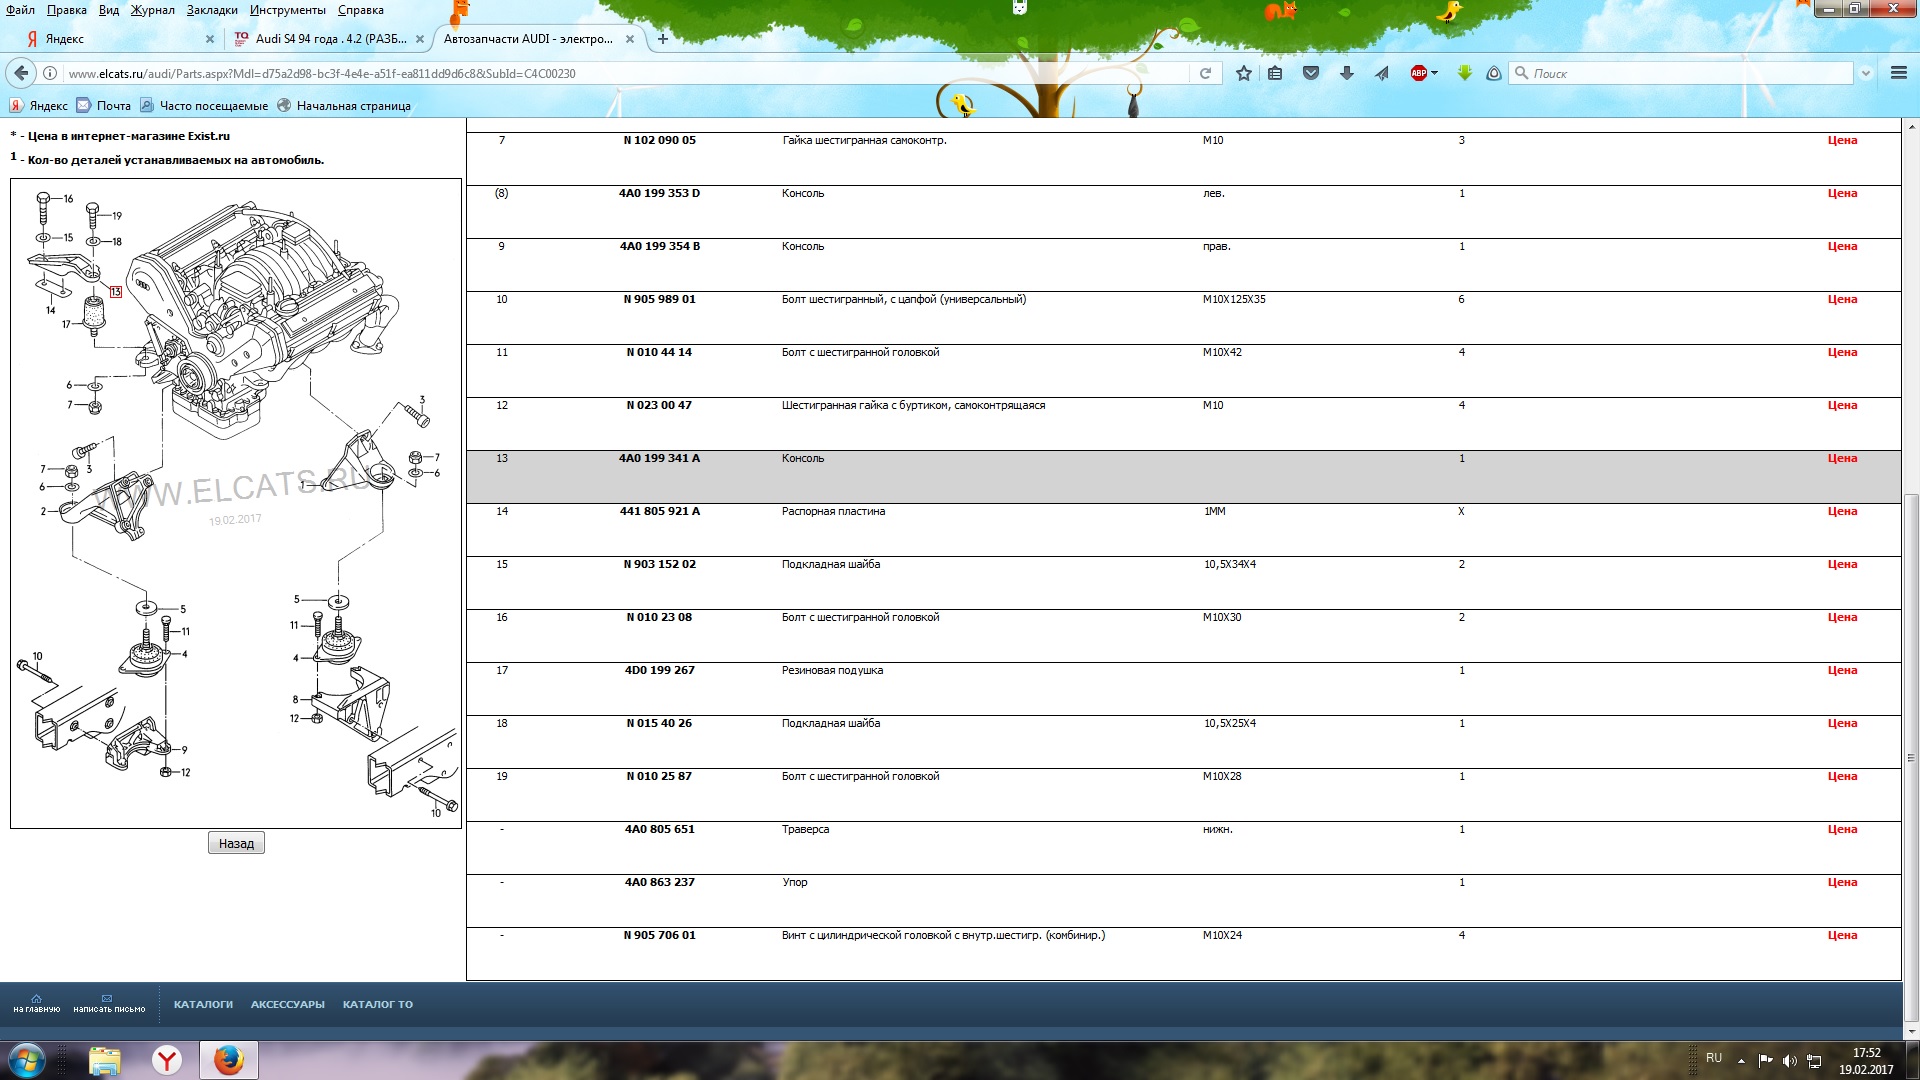Reload the page with the refresh icon
Image resolution: width=1920 pixels, height=1080 pixels.
tap(1205, 73)
